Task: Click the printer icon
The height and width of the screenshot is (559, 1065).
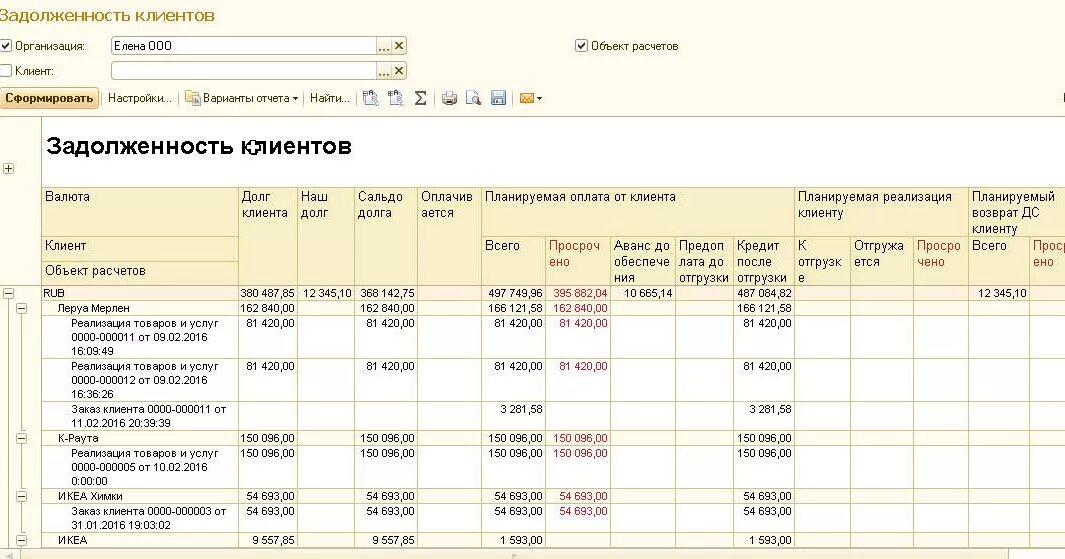Action: (449, 98)
